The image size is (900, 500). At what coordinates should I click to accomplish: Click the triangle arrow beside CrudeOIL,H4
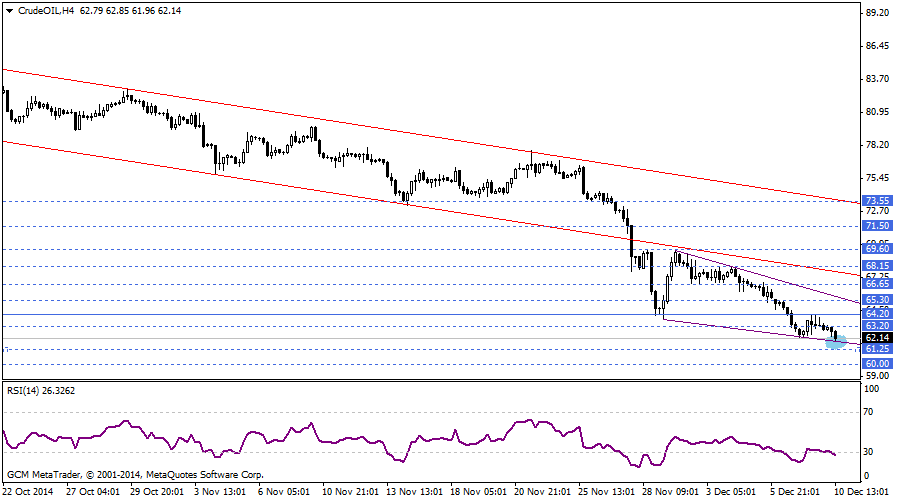coord(7,9)
